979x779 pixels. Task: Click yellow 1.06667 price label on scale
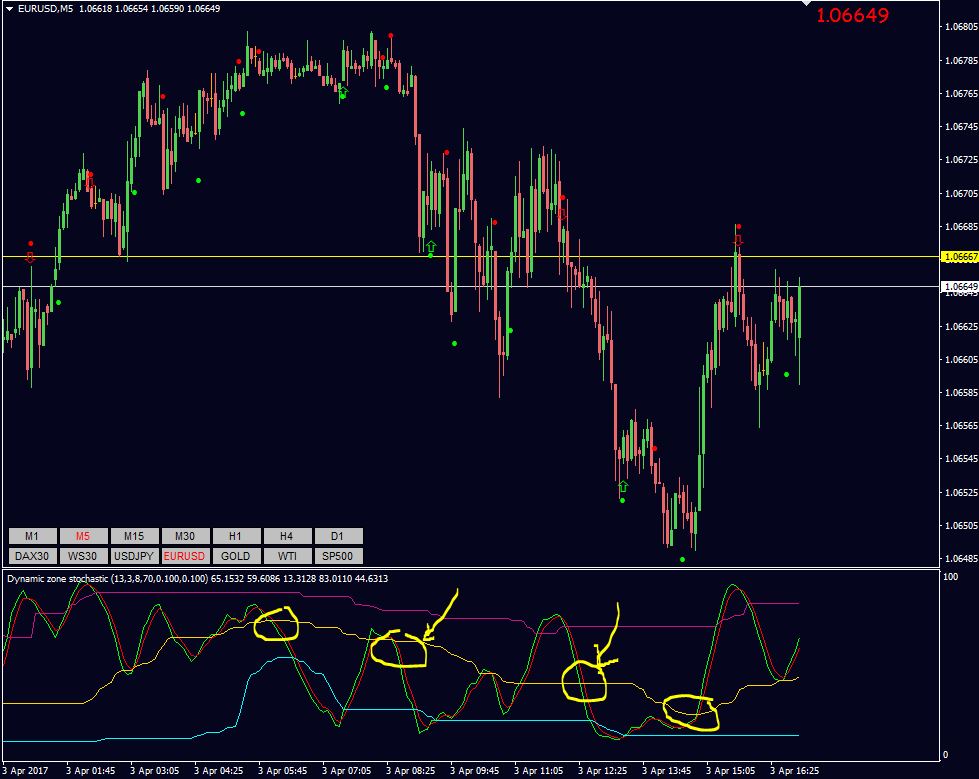pos(960,257)
